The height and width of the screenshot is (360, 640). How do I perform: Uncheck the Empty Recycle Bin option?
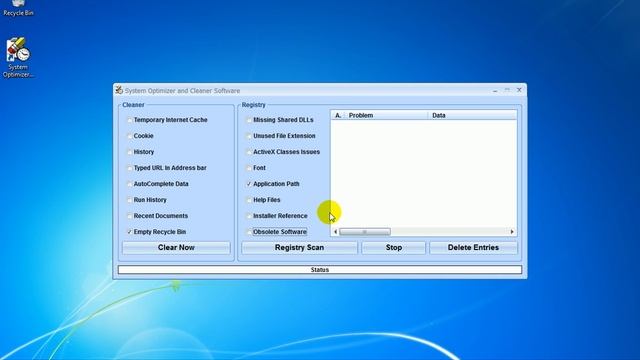tap(129, 232)
